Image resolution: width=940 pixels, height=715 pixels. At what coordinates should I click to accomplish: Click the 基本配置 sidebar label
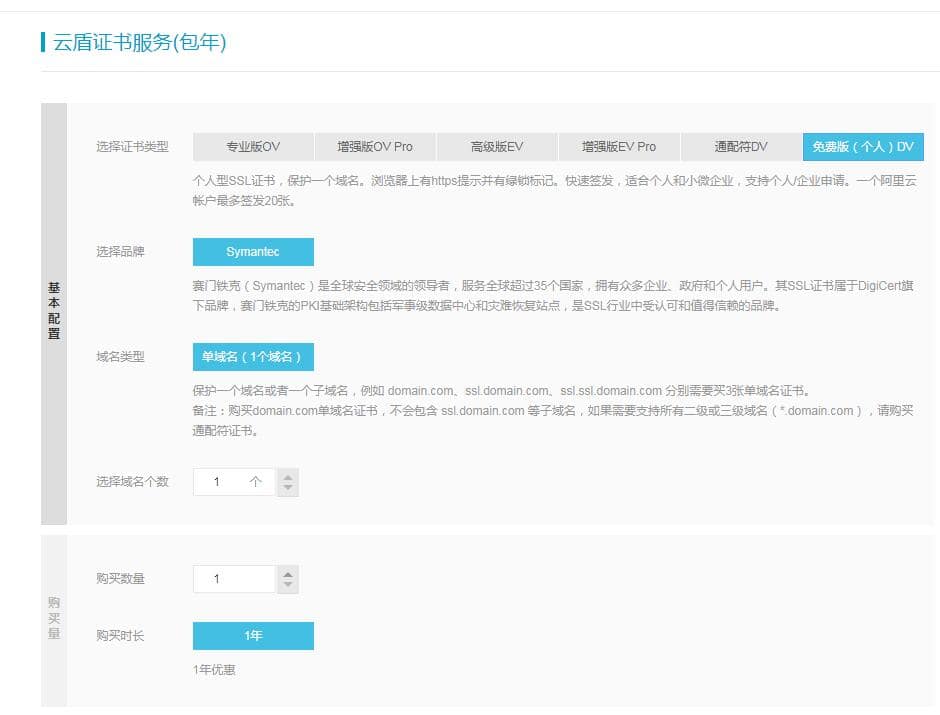54,307
